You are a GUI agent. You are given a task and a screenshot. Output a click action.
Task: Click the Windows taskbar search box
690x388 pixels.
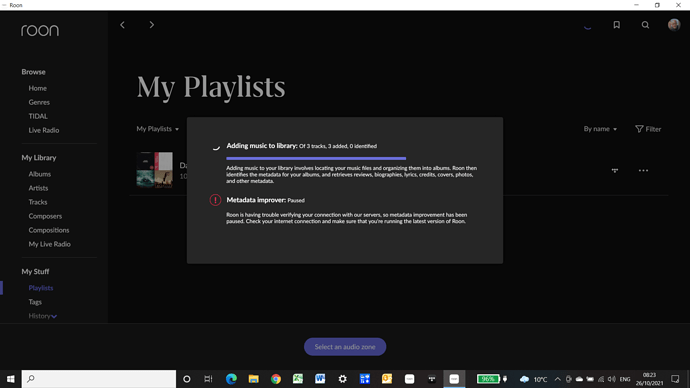click(x=99, y=379)
